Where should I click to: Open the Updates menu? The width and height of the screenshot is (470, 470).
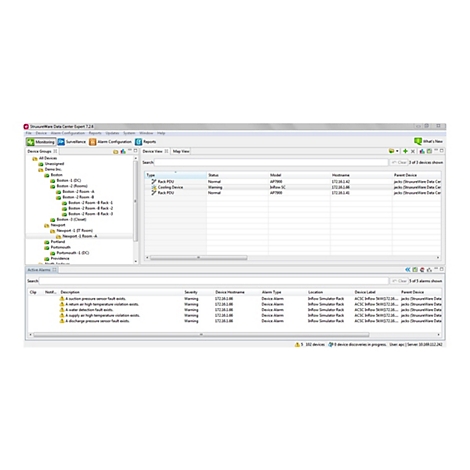click(x=112, y=133)
